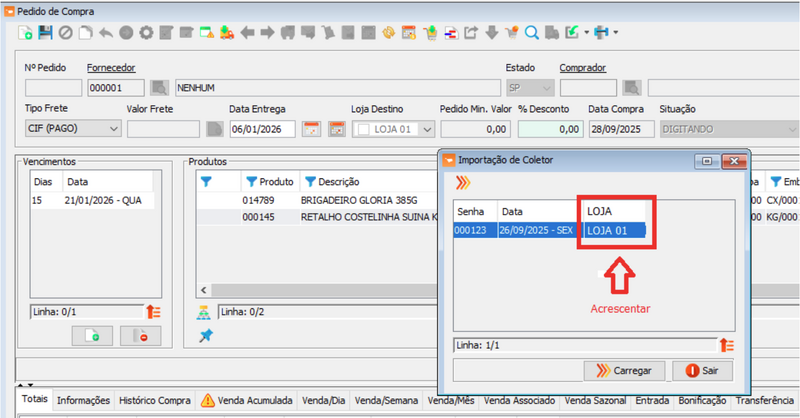Add a new due date row in Vencimentos
800x418 pixels.
click(91, 336)
